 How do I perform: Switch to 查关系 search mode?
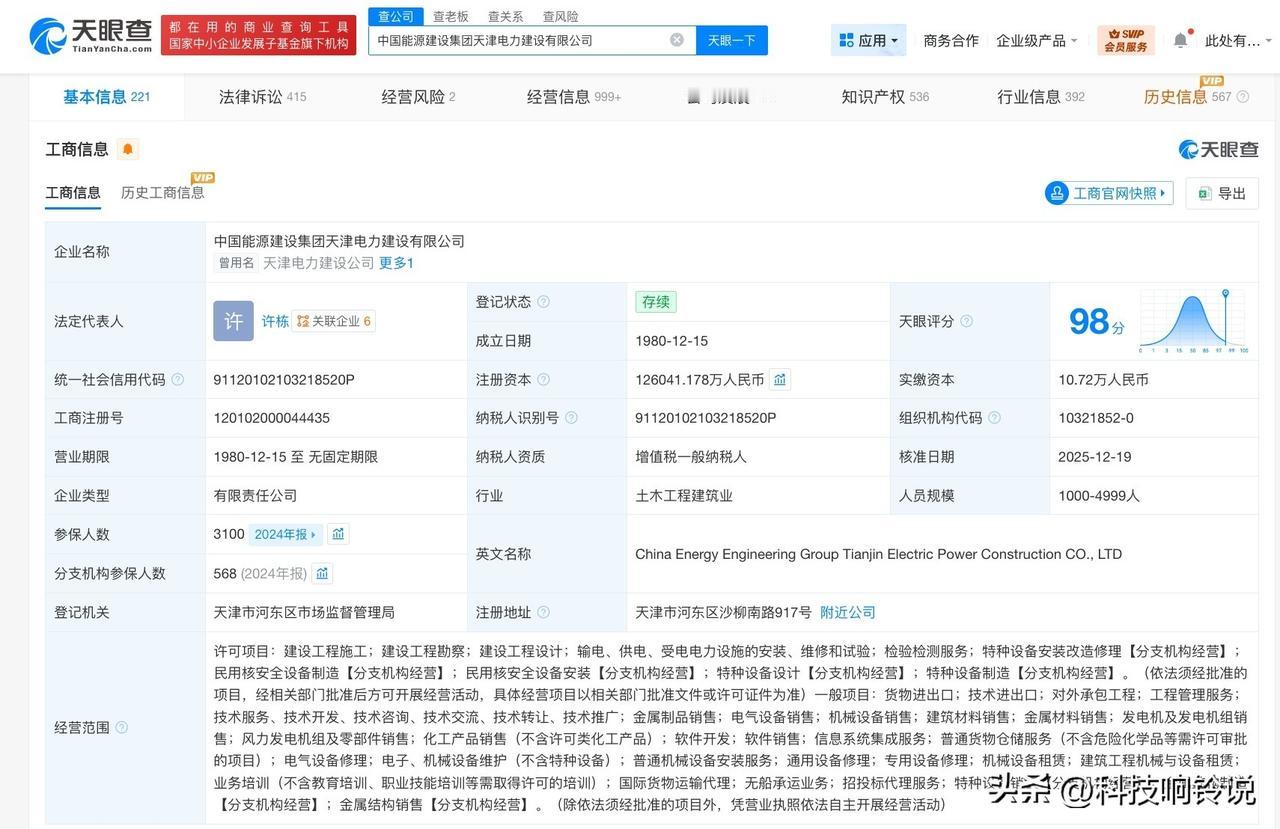pos(506,16)
